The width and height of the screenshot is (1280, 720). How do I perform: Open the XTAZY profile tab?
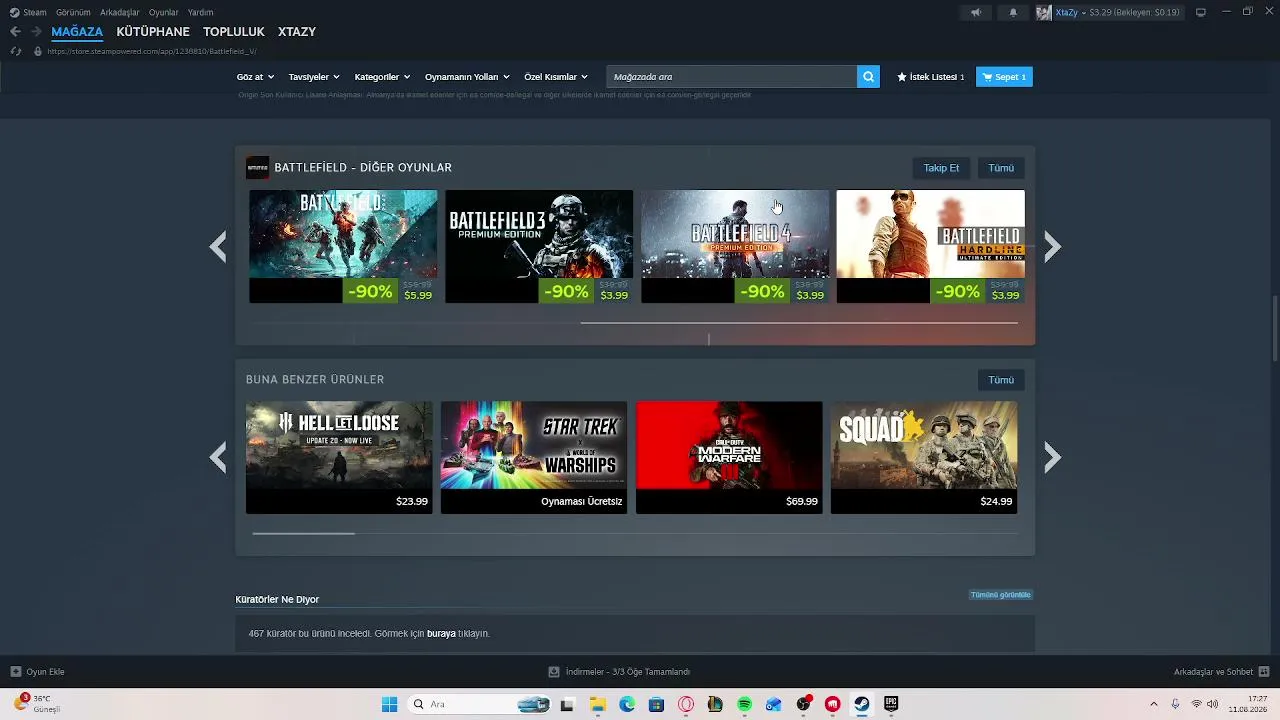pos(297,32)
